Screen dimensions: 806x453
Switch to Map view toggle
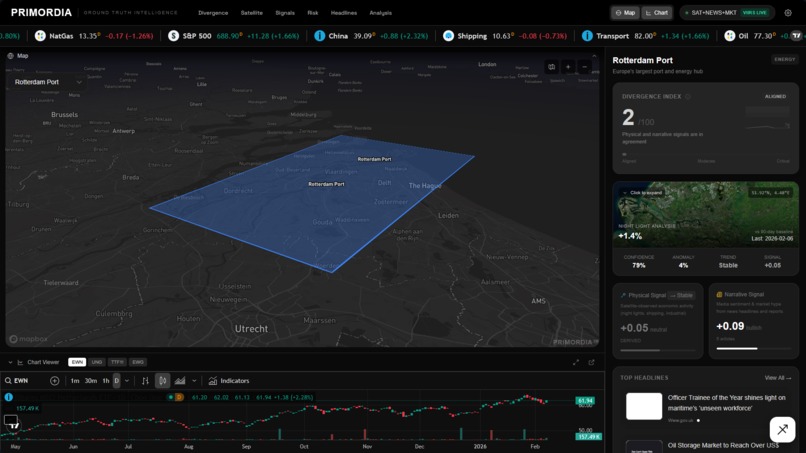625,13
